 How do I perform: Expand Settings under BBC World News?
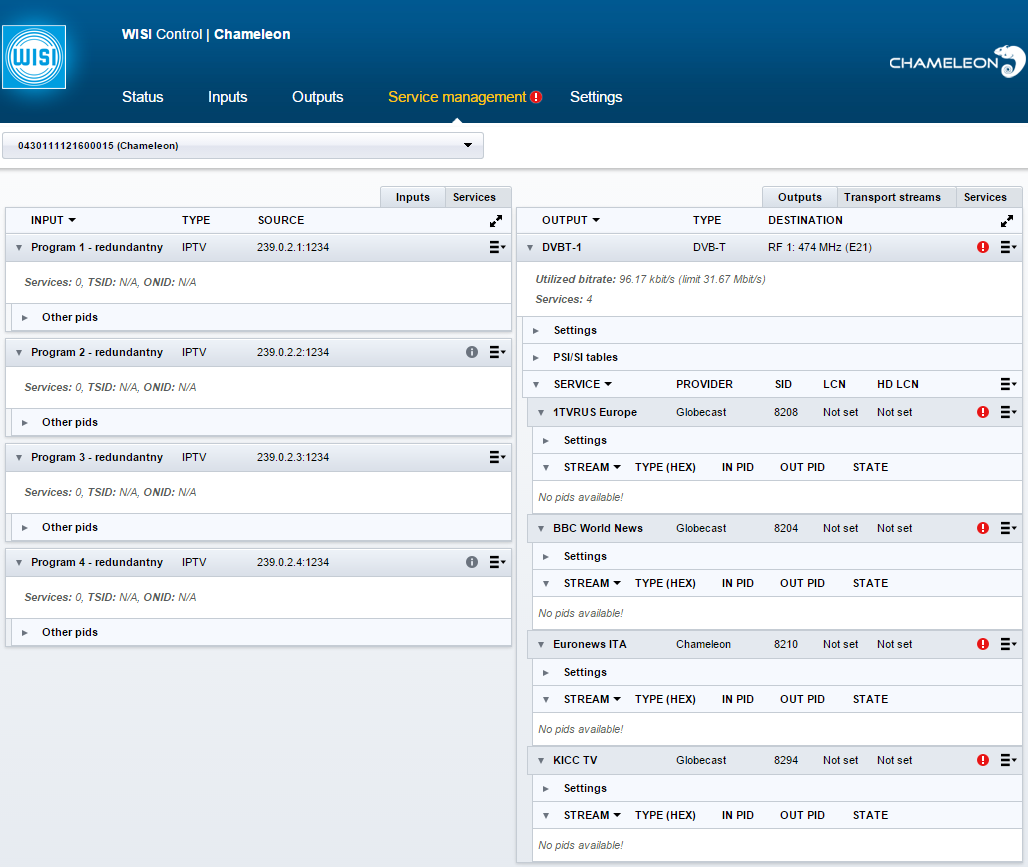545,557
